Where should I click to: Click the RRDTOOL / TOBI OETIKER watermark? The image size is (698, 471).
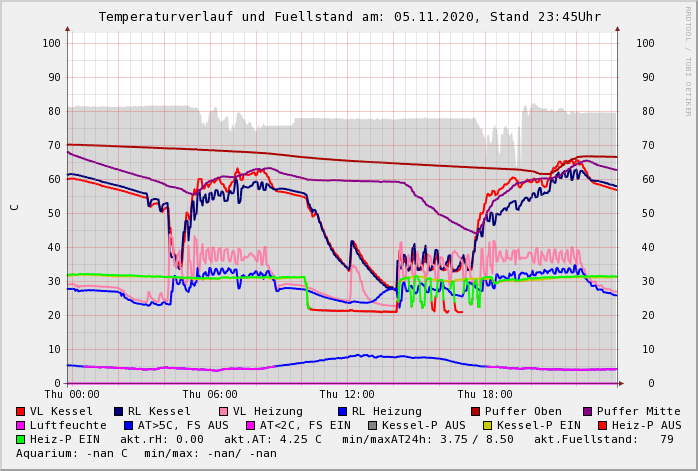pos(688,60)
